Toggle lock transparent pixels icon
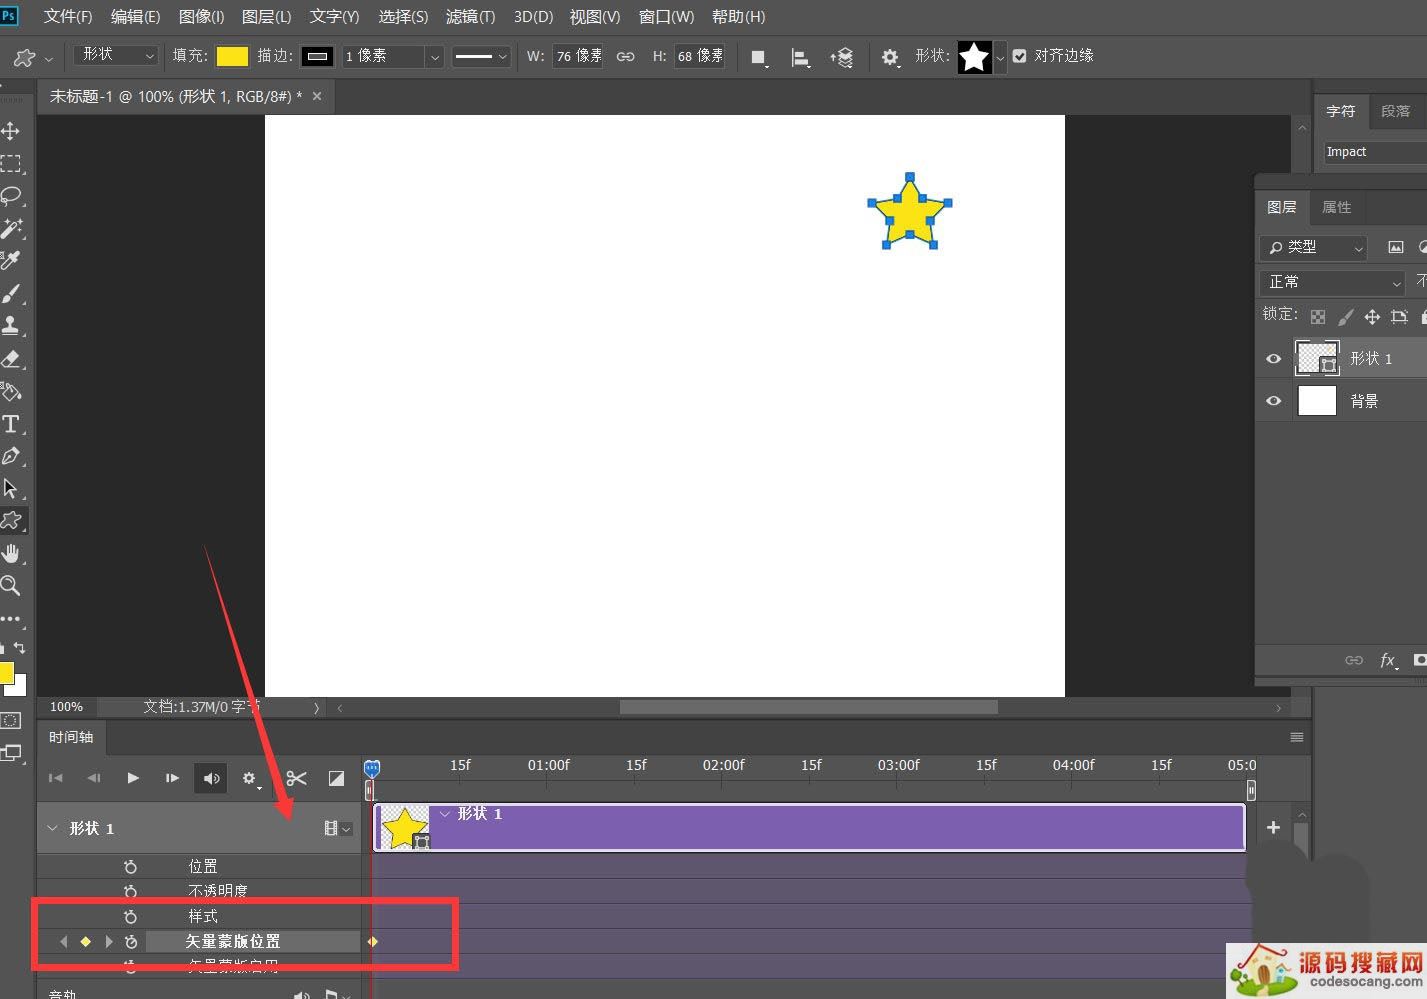This screenshot has width=1427, height=999. (x=1318, y=317)
